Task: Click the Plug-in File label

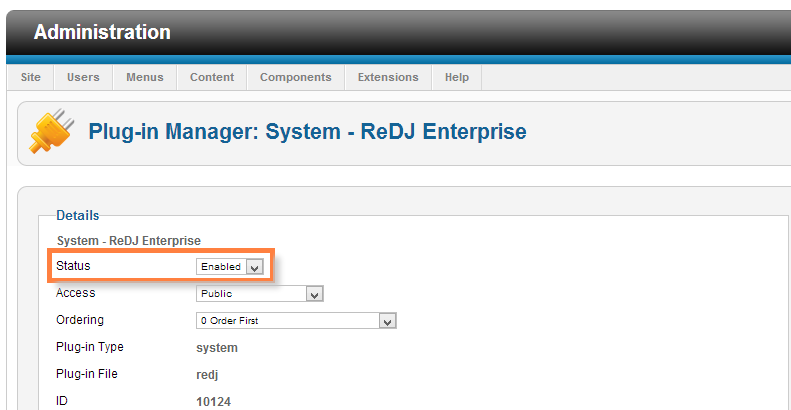Action: click(87, 374)
